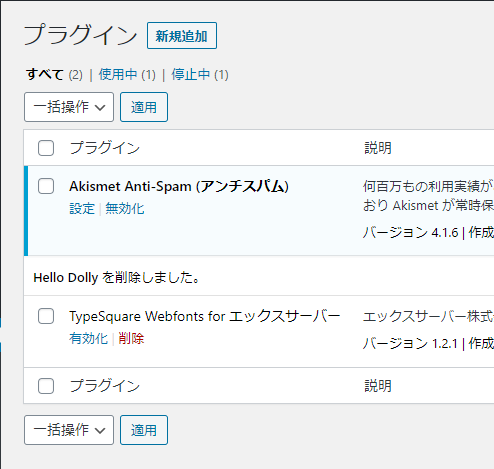494x469 pixels.
Task: Check the Akismet Anti-Spam checkbox
Action: pos(46,186)
